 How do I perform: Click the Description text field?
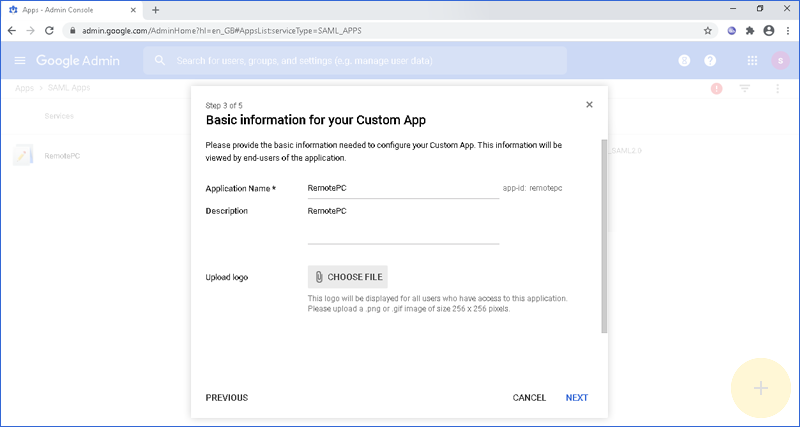(x=403, y=224)
